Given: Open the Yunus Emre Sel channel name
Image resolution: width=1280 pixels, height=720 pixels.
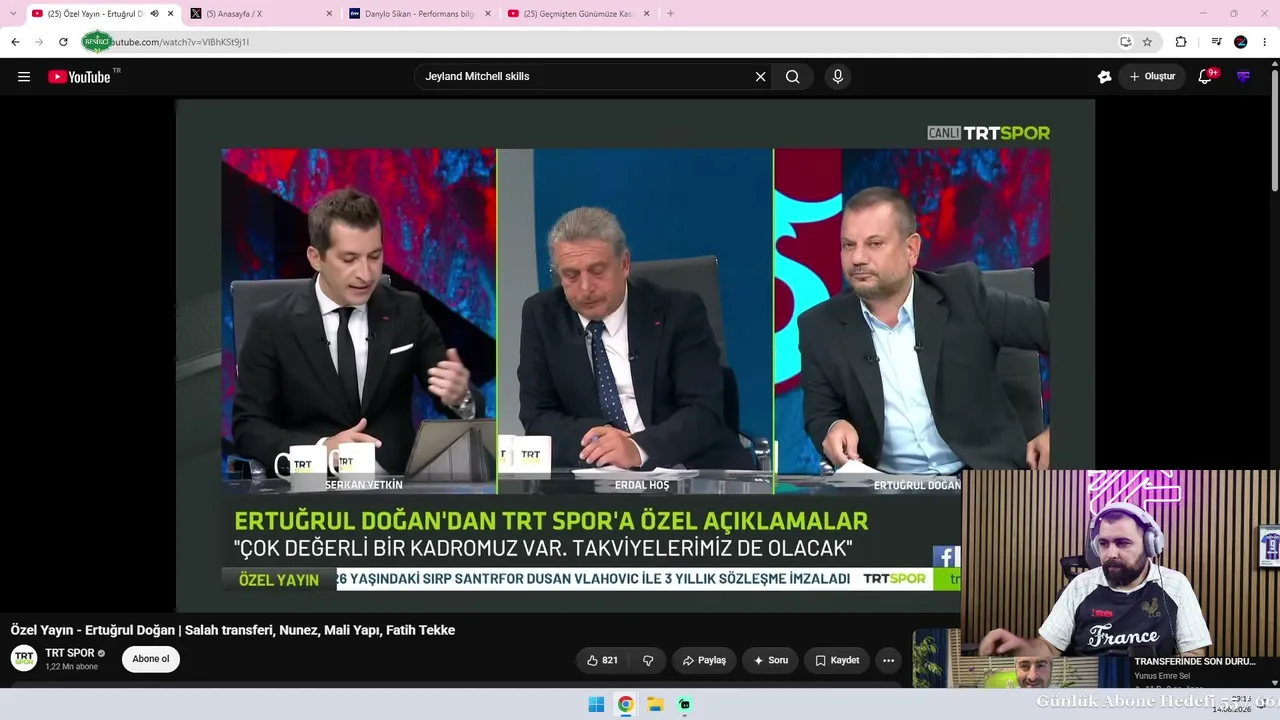Looking at the screenshot, I should pos(1162,676).
